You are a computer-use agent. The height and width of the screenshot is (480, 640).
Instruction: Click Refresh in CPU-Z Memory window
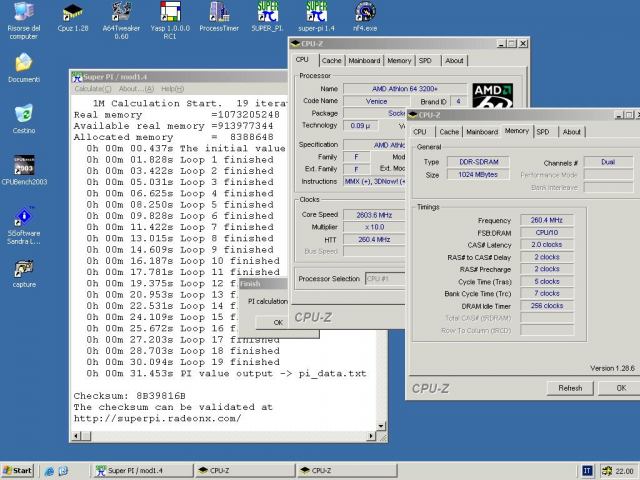pyautogui.click(x=570, y=388)
